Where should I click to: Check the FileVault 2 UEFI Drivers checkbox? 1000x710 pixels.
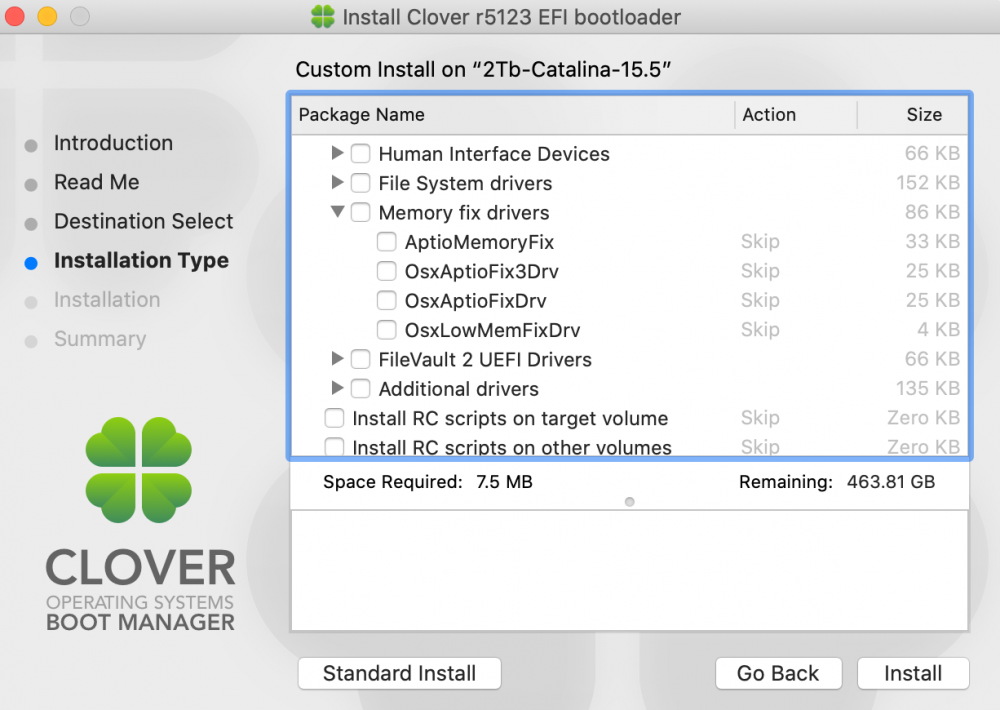pos(360,359)
